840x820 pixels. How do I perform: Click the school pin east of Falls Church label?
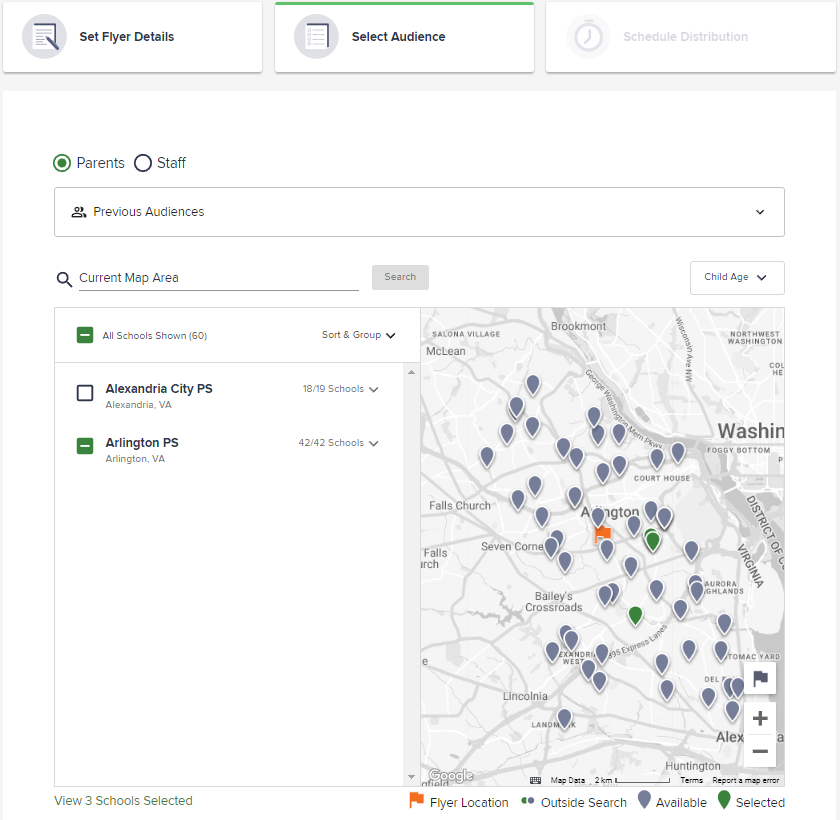coord(518,500)
